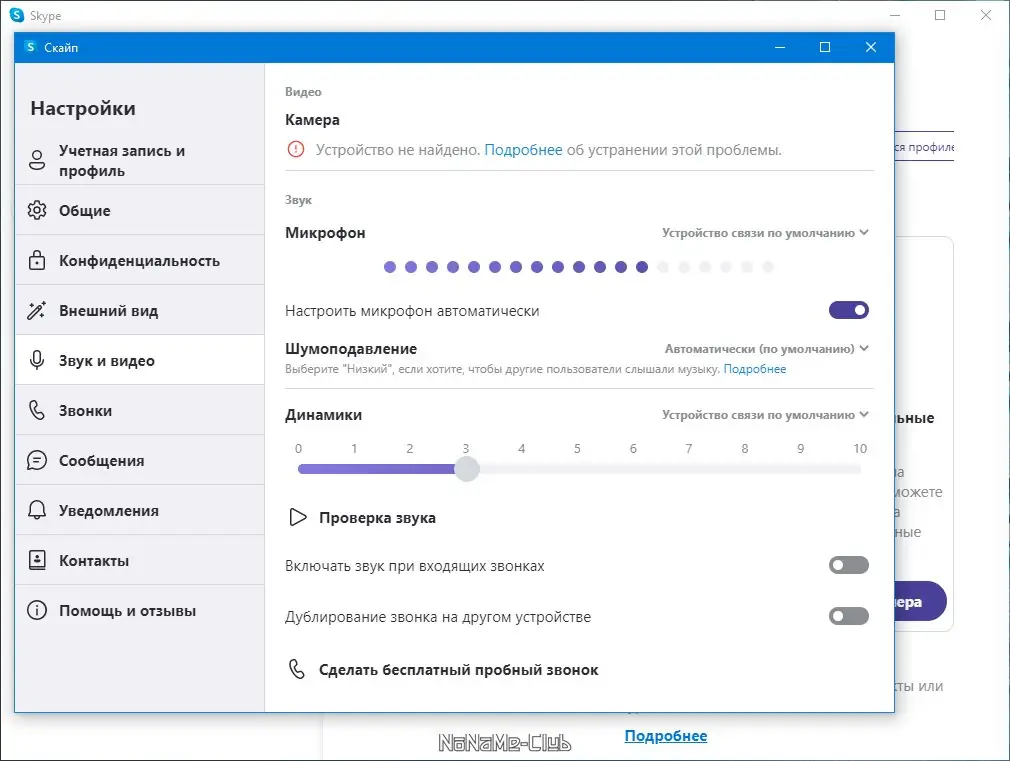Minimize the Скайп settings window
This screenshot has height=761, width=1010.
pos(779,47)
